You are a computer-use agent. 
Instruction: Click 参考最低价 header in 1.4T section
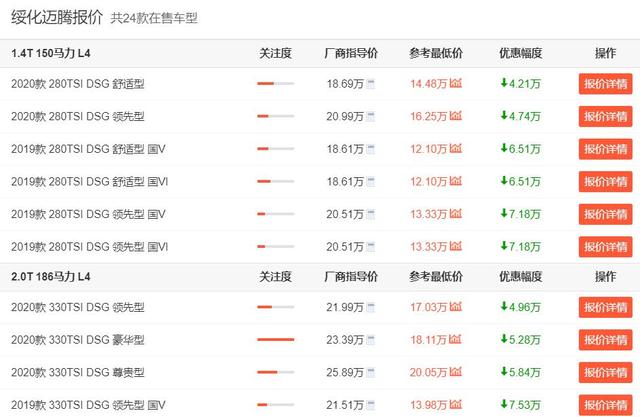[436, 53]
